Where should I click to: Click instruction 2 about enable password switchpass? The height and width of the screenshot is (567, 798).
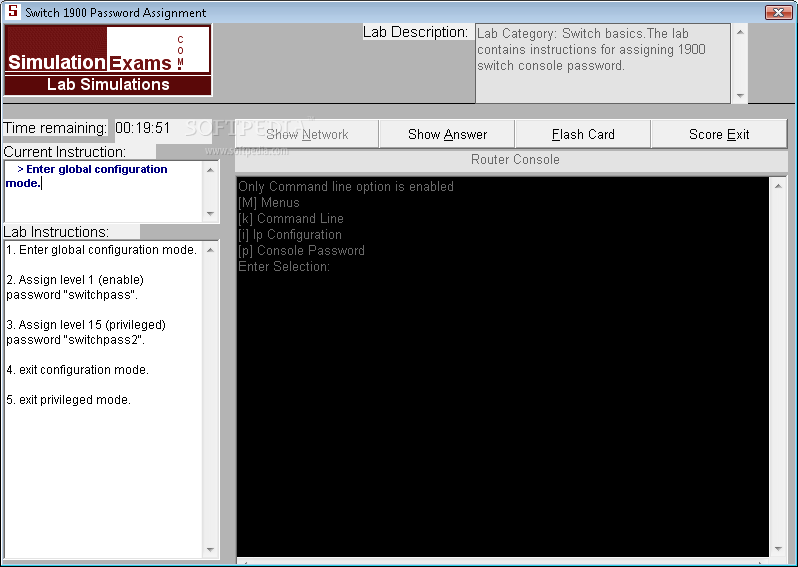pyautogui.click(x=75, y=287)
